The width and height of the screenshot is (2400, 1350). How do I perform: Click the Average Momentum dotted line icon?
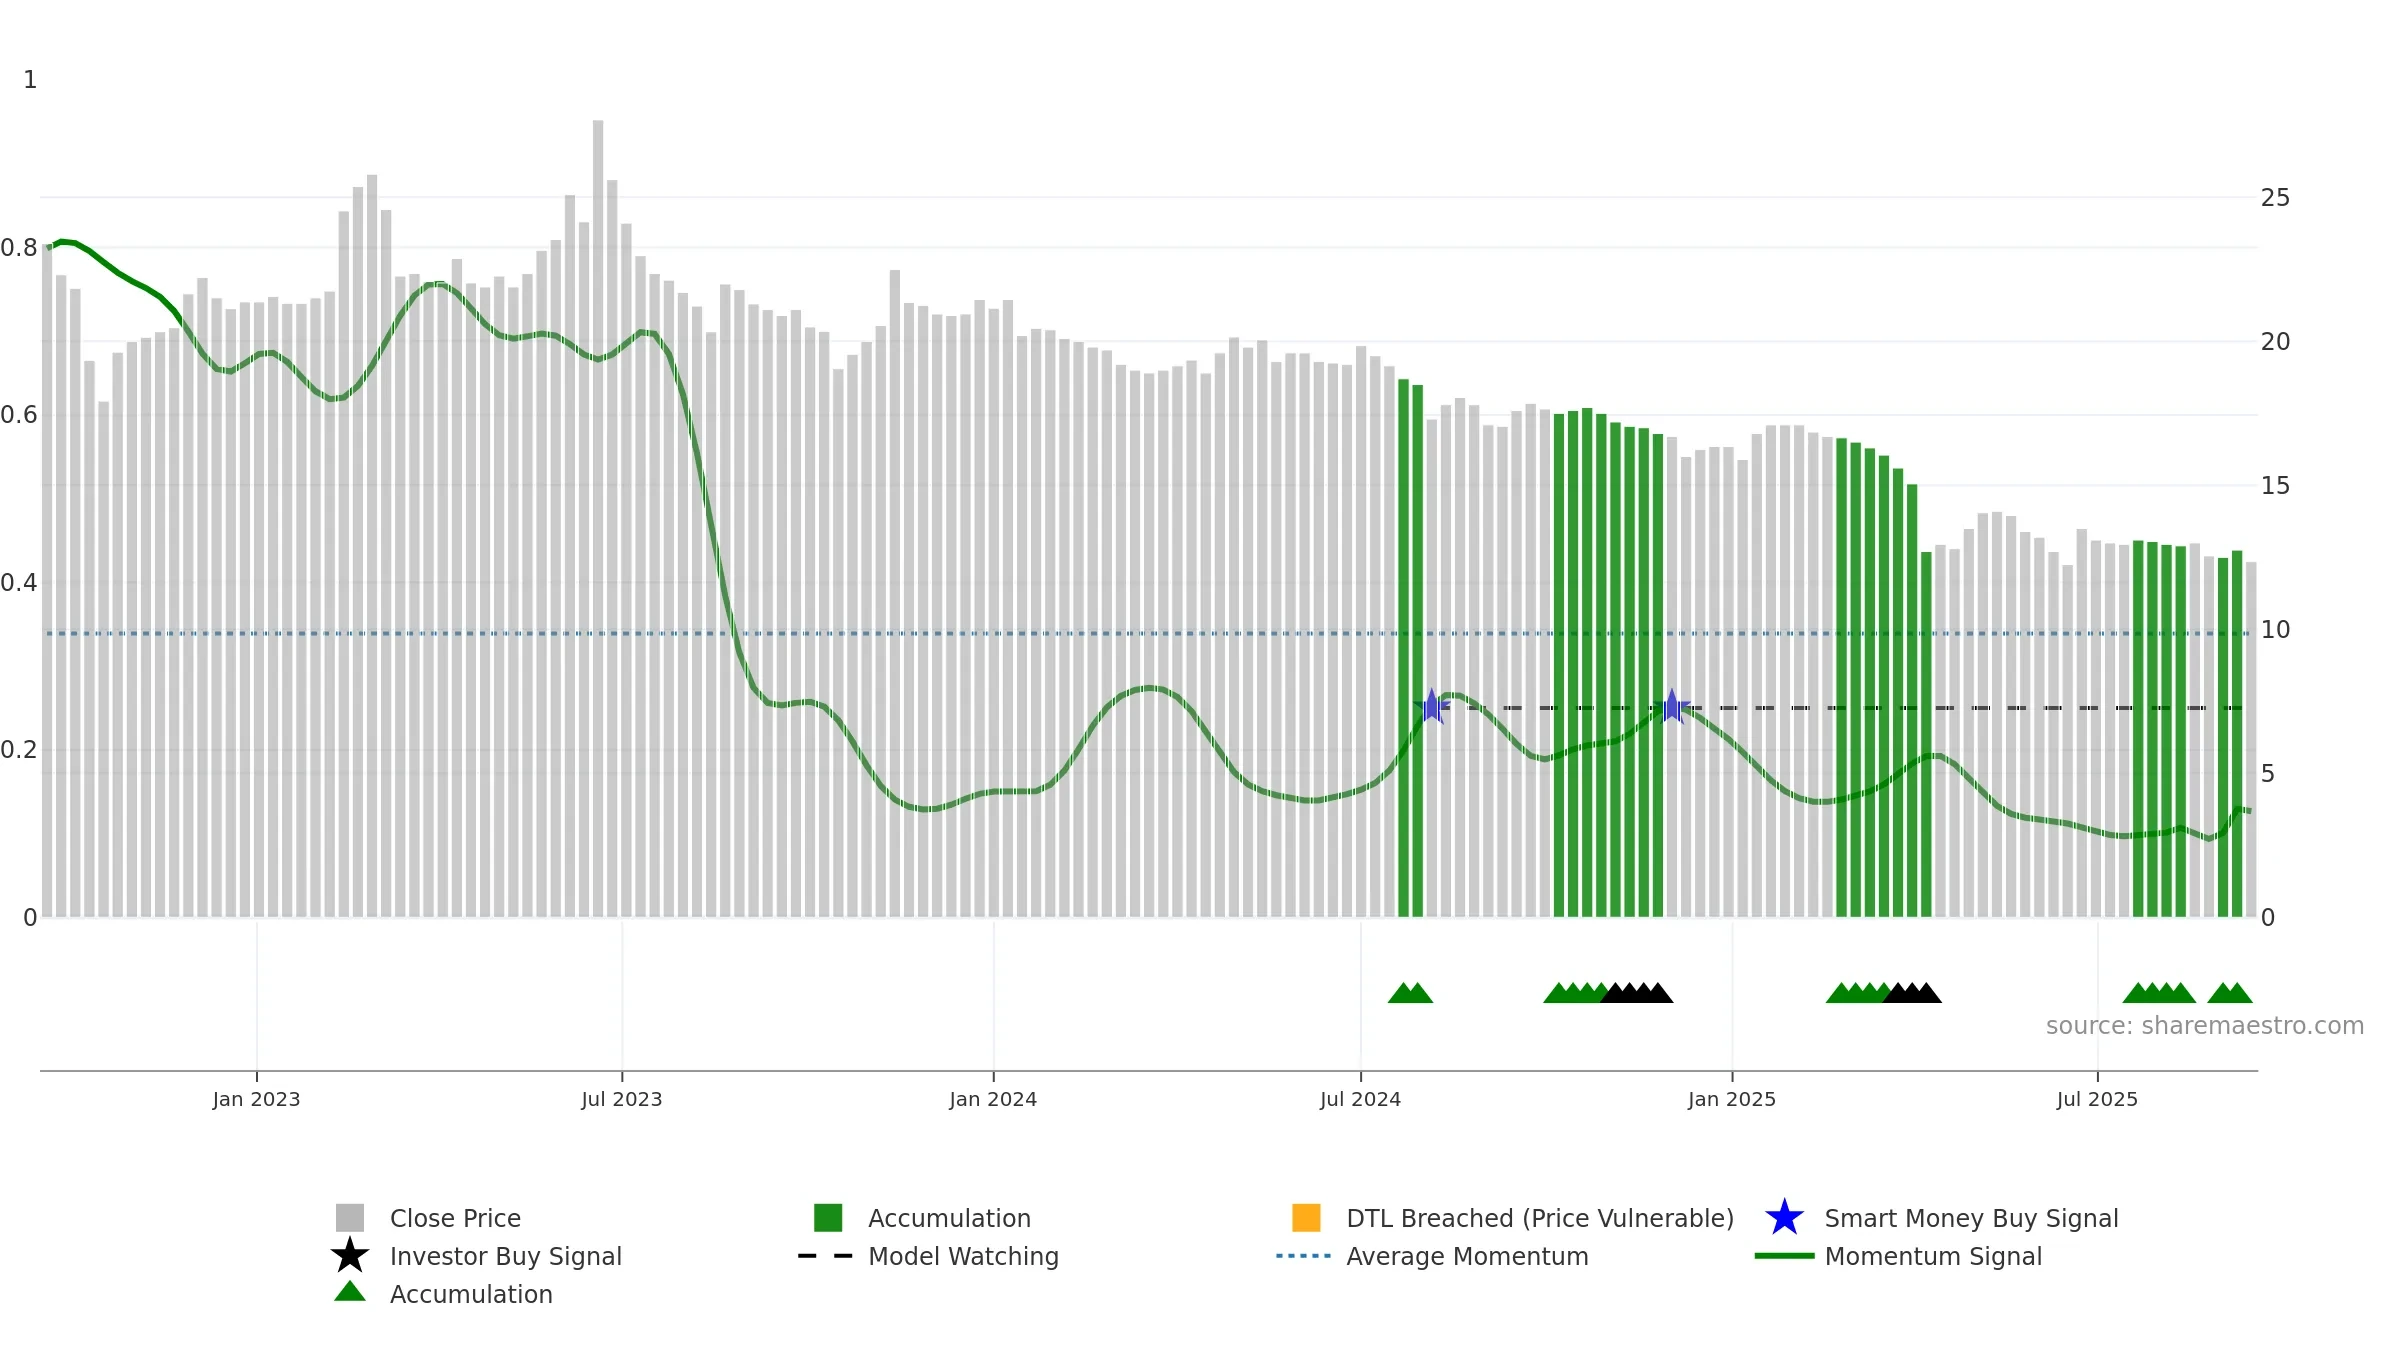[1304, 1256]
